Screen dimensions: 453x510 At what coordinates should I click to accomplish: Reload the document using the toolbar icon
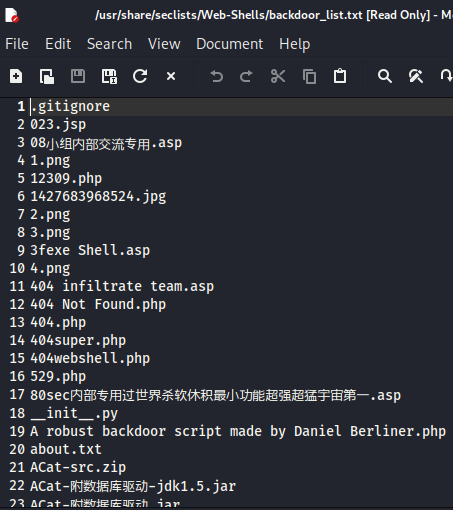140,76
